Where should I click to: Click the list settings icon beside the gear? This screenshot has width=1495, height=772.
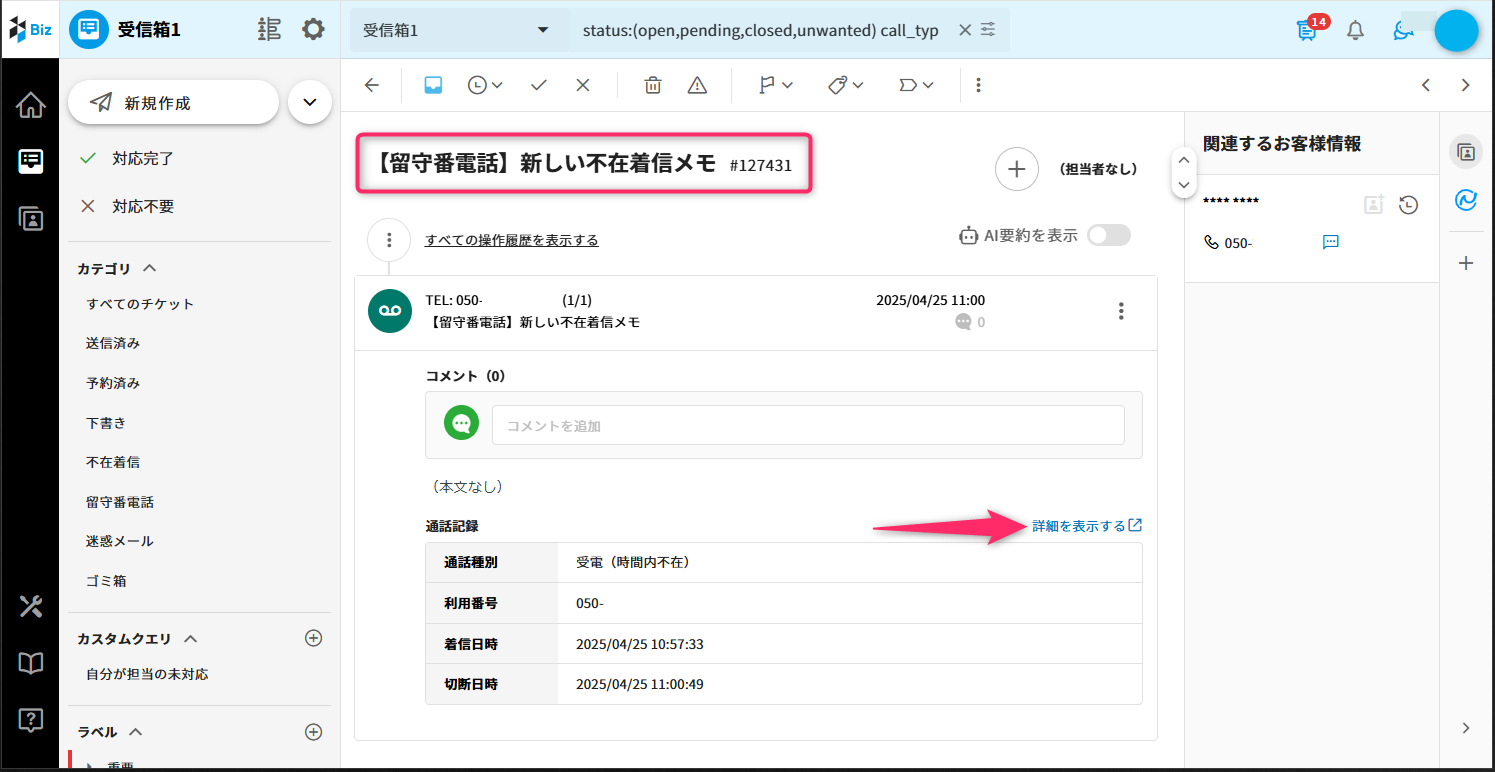[x=269, y=29]
